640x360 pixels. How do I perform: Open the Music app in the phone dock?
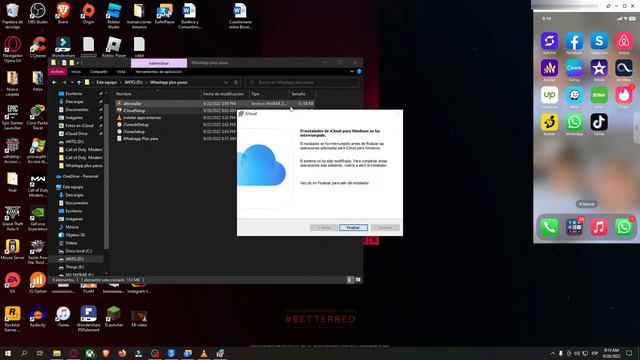[599, 227]
